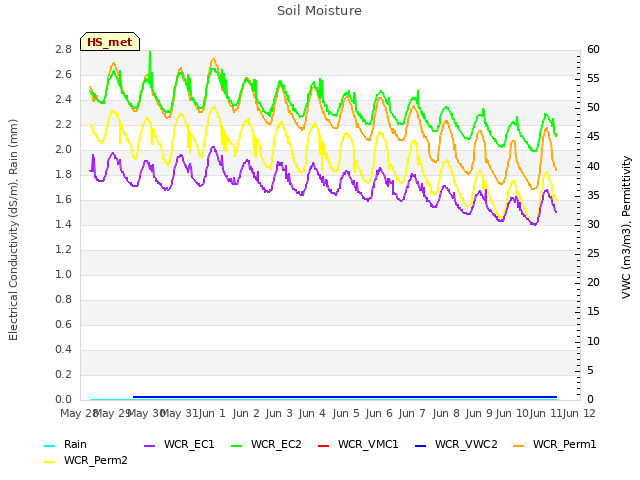
Task: Click the HS_met label badge
Action: [110, 42]
